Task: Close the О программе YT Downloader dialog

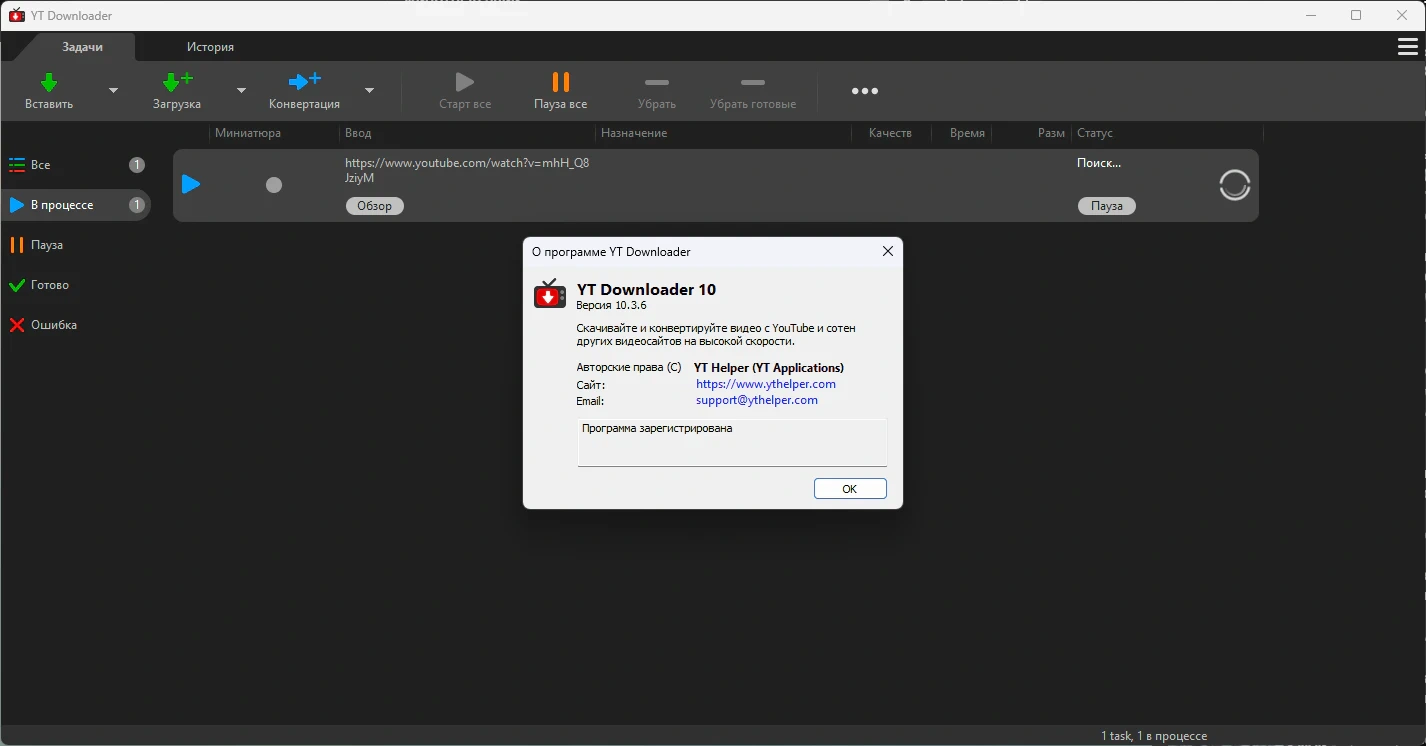Action: [887, 252]
